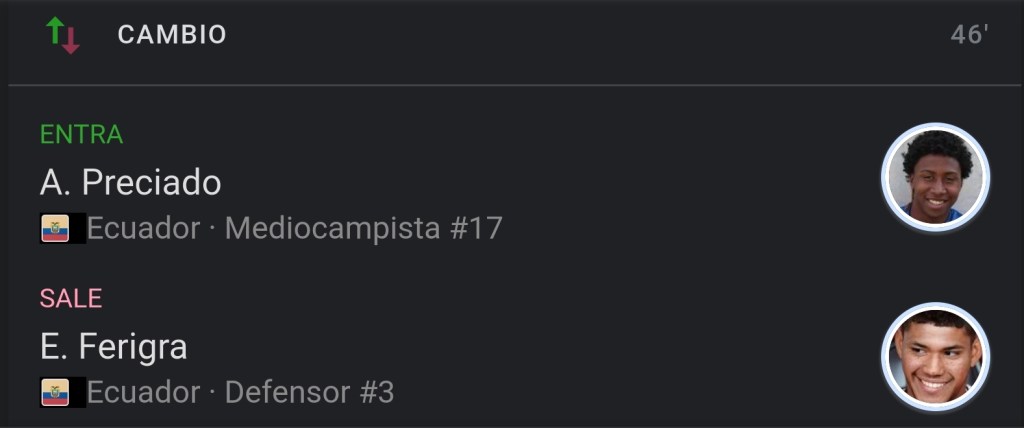
Task: Open A. Preciado's round player photo
Action: pyautogui.click(x=935, y=177)
